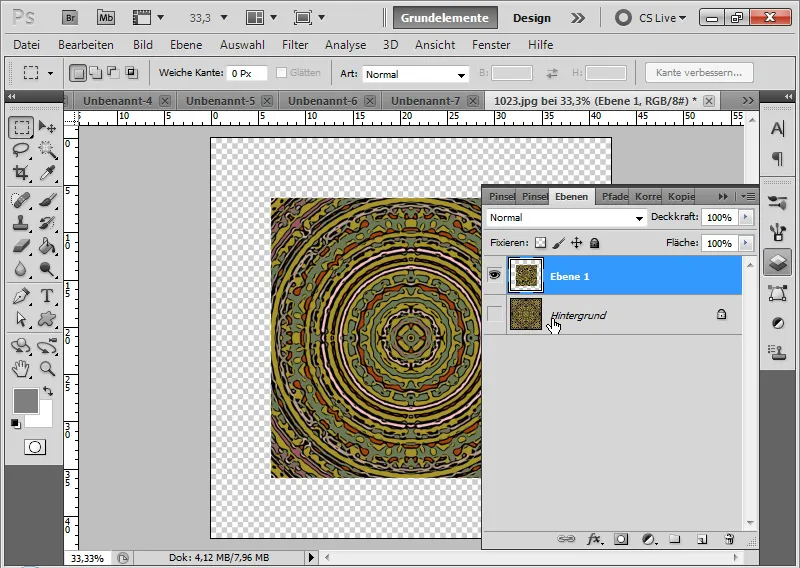Select the Blur tool

click(x=21, y=268)
